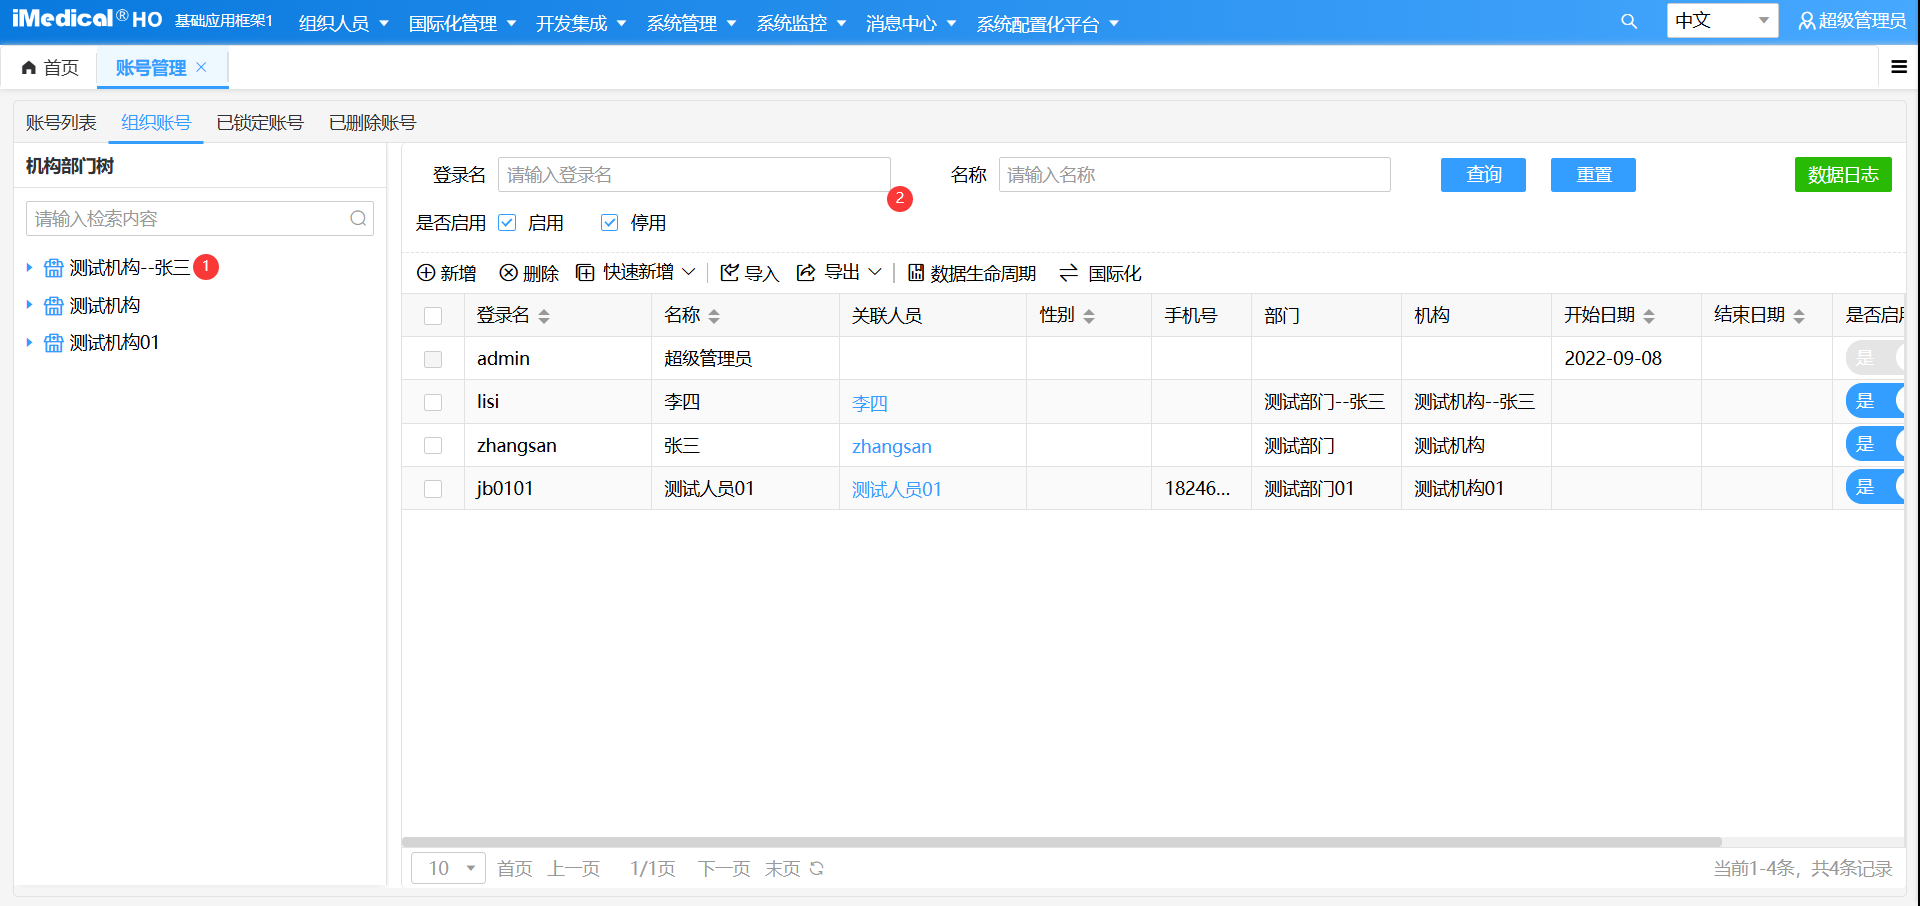
Task: Expand the 测试机构 tree node arrow
Action: click(x=29, y=305)
